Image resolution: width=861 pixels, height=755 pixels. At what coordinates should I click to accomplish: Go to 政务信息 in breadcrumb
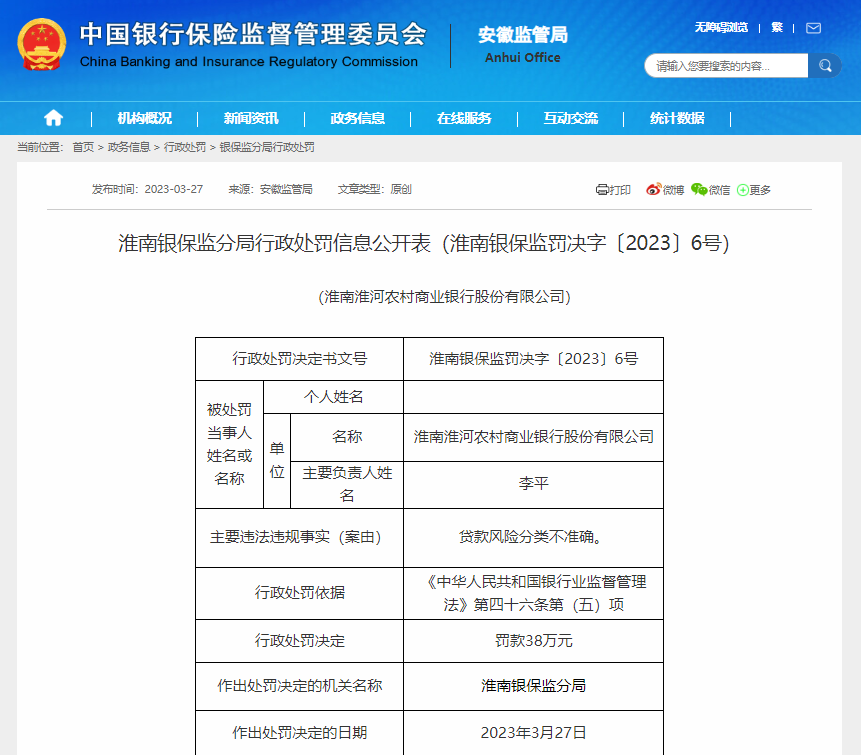click(x=128, y=147)
